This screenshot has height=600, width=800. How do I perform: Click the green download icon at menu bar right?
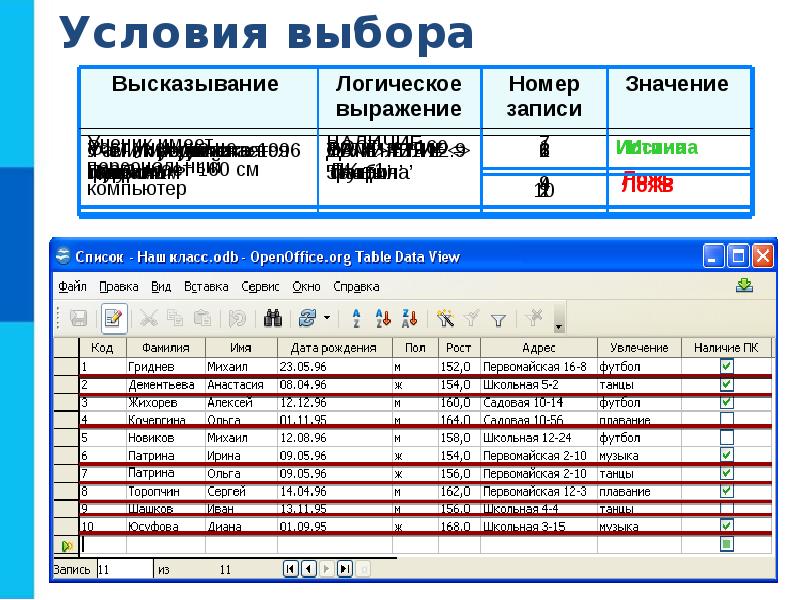point(744,285)
